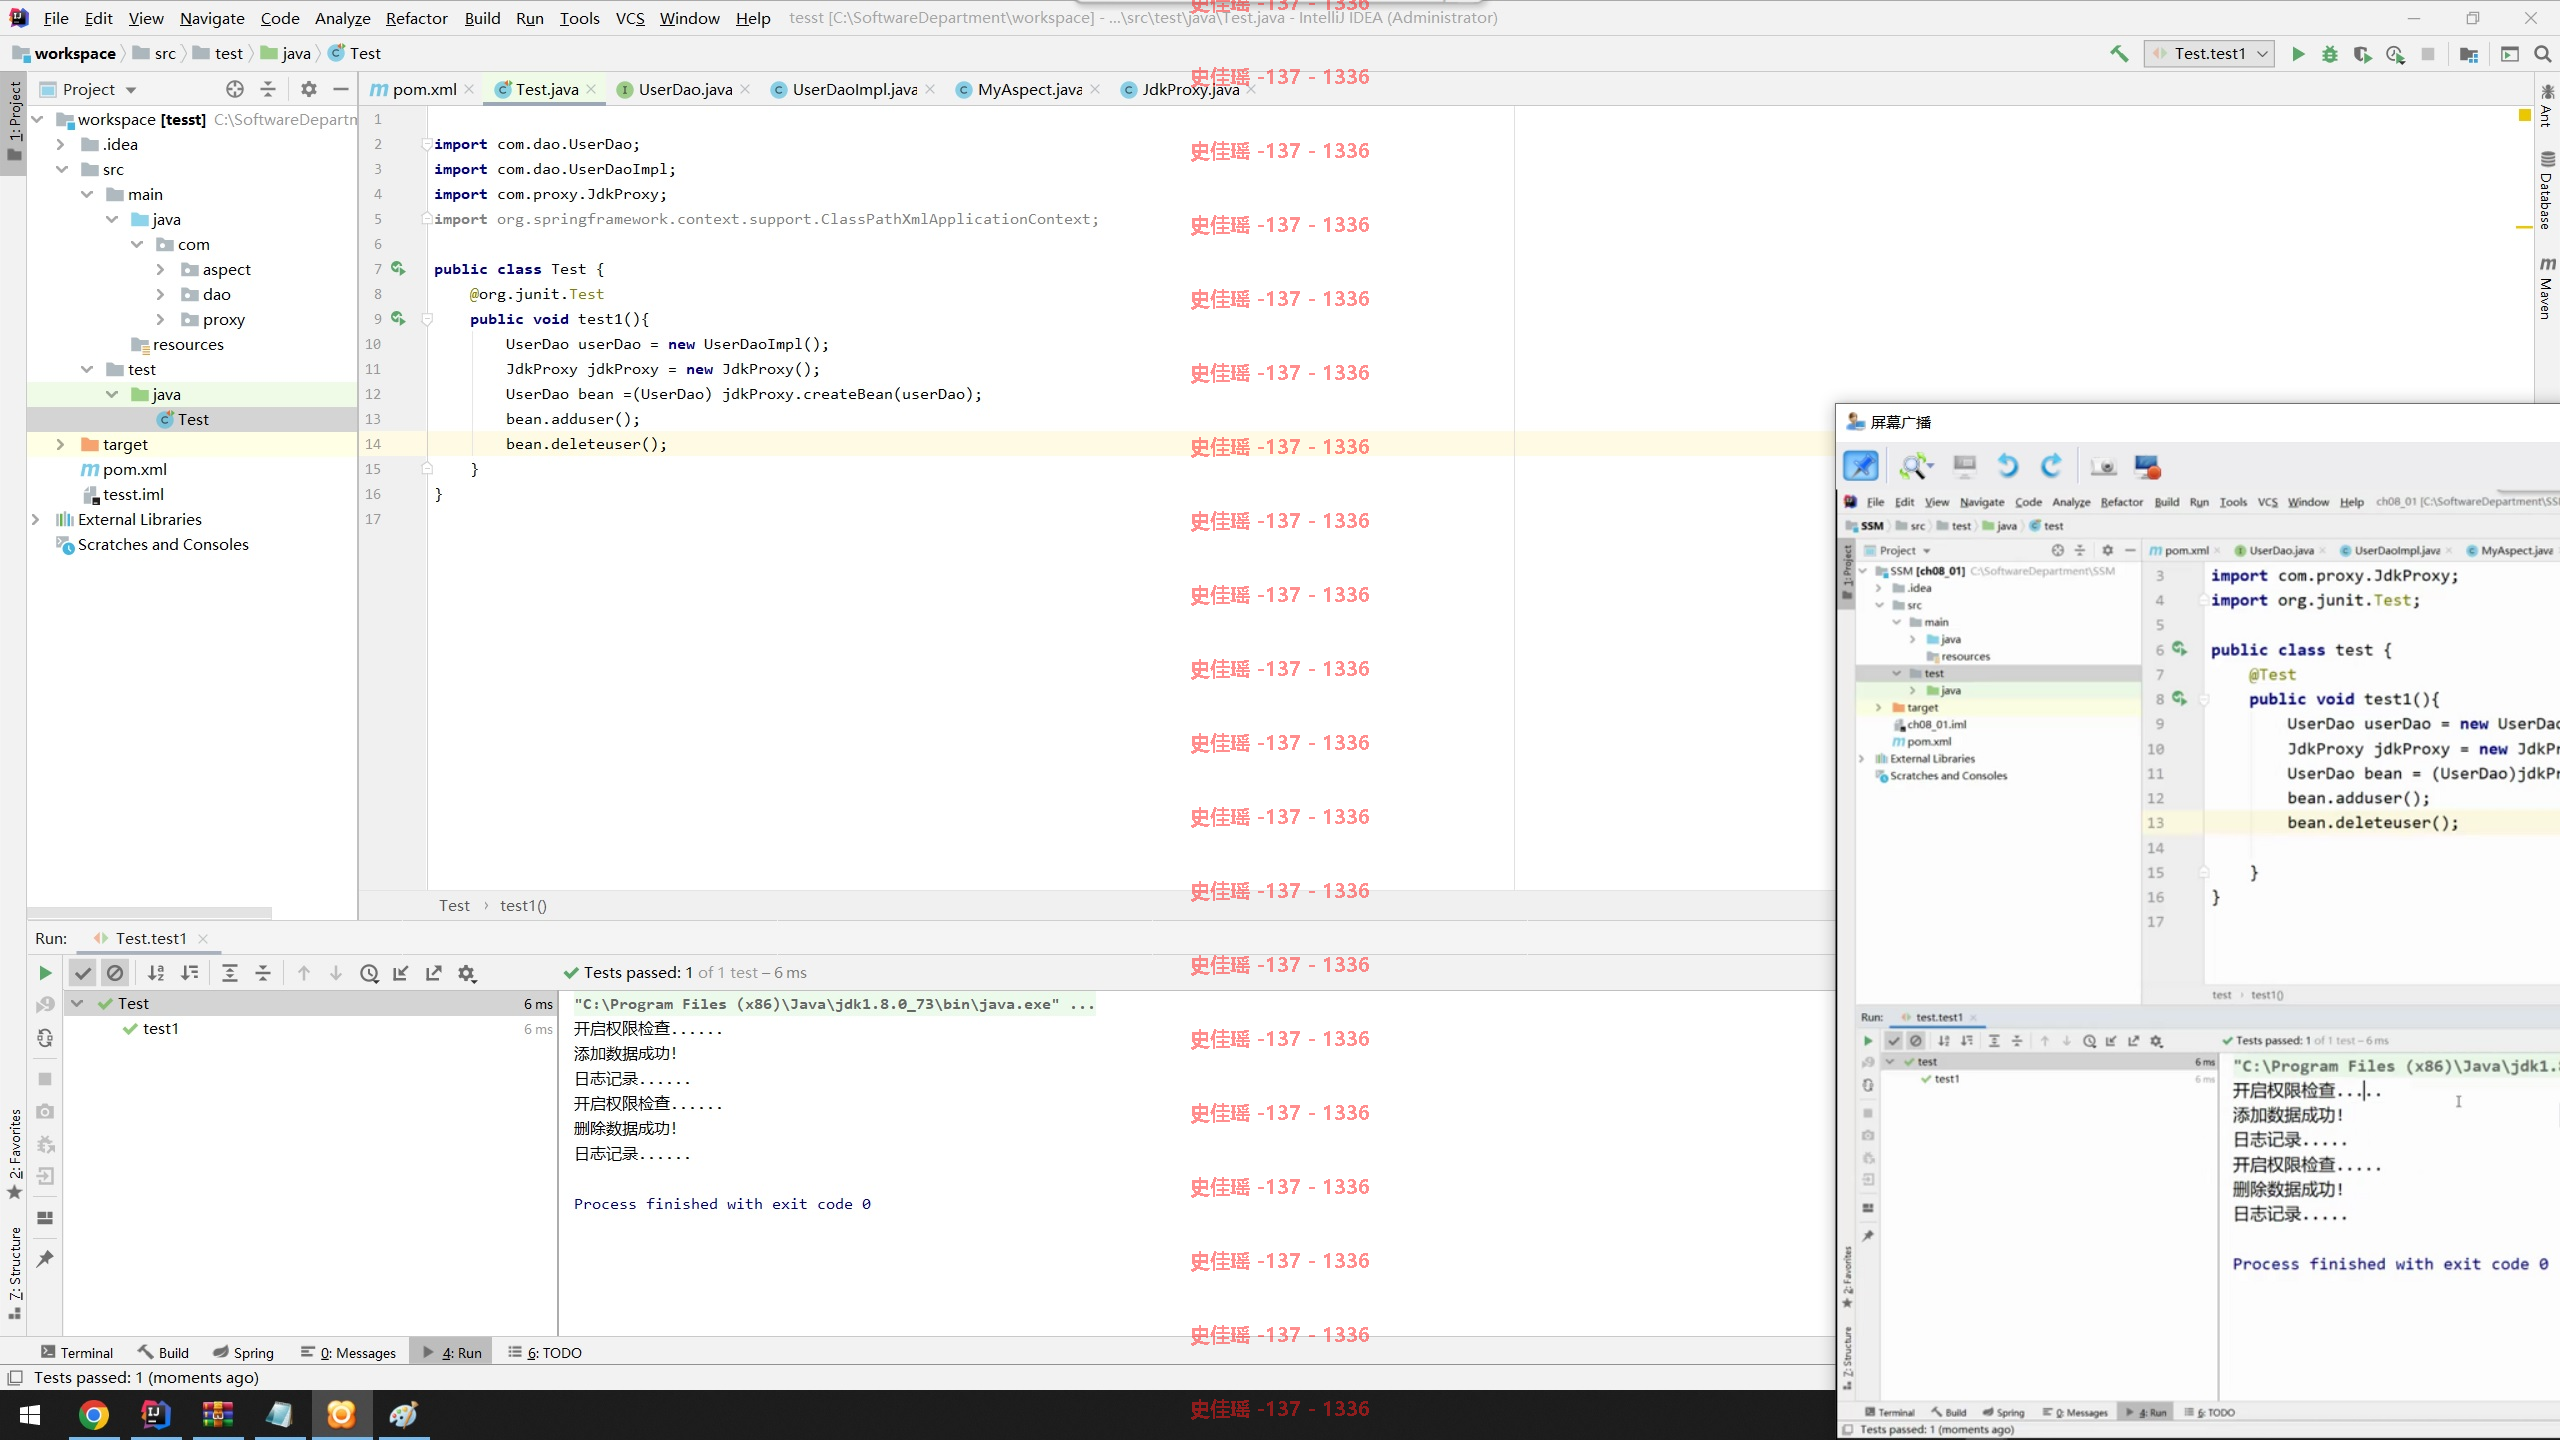The image size is (2560, 1440).
Task: Collapse all test results
Action: coord(263,973)
